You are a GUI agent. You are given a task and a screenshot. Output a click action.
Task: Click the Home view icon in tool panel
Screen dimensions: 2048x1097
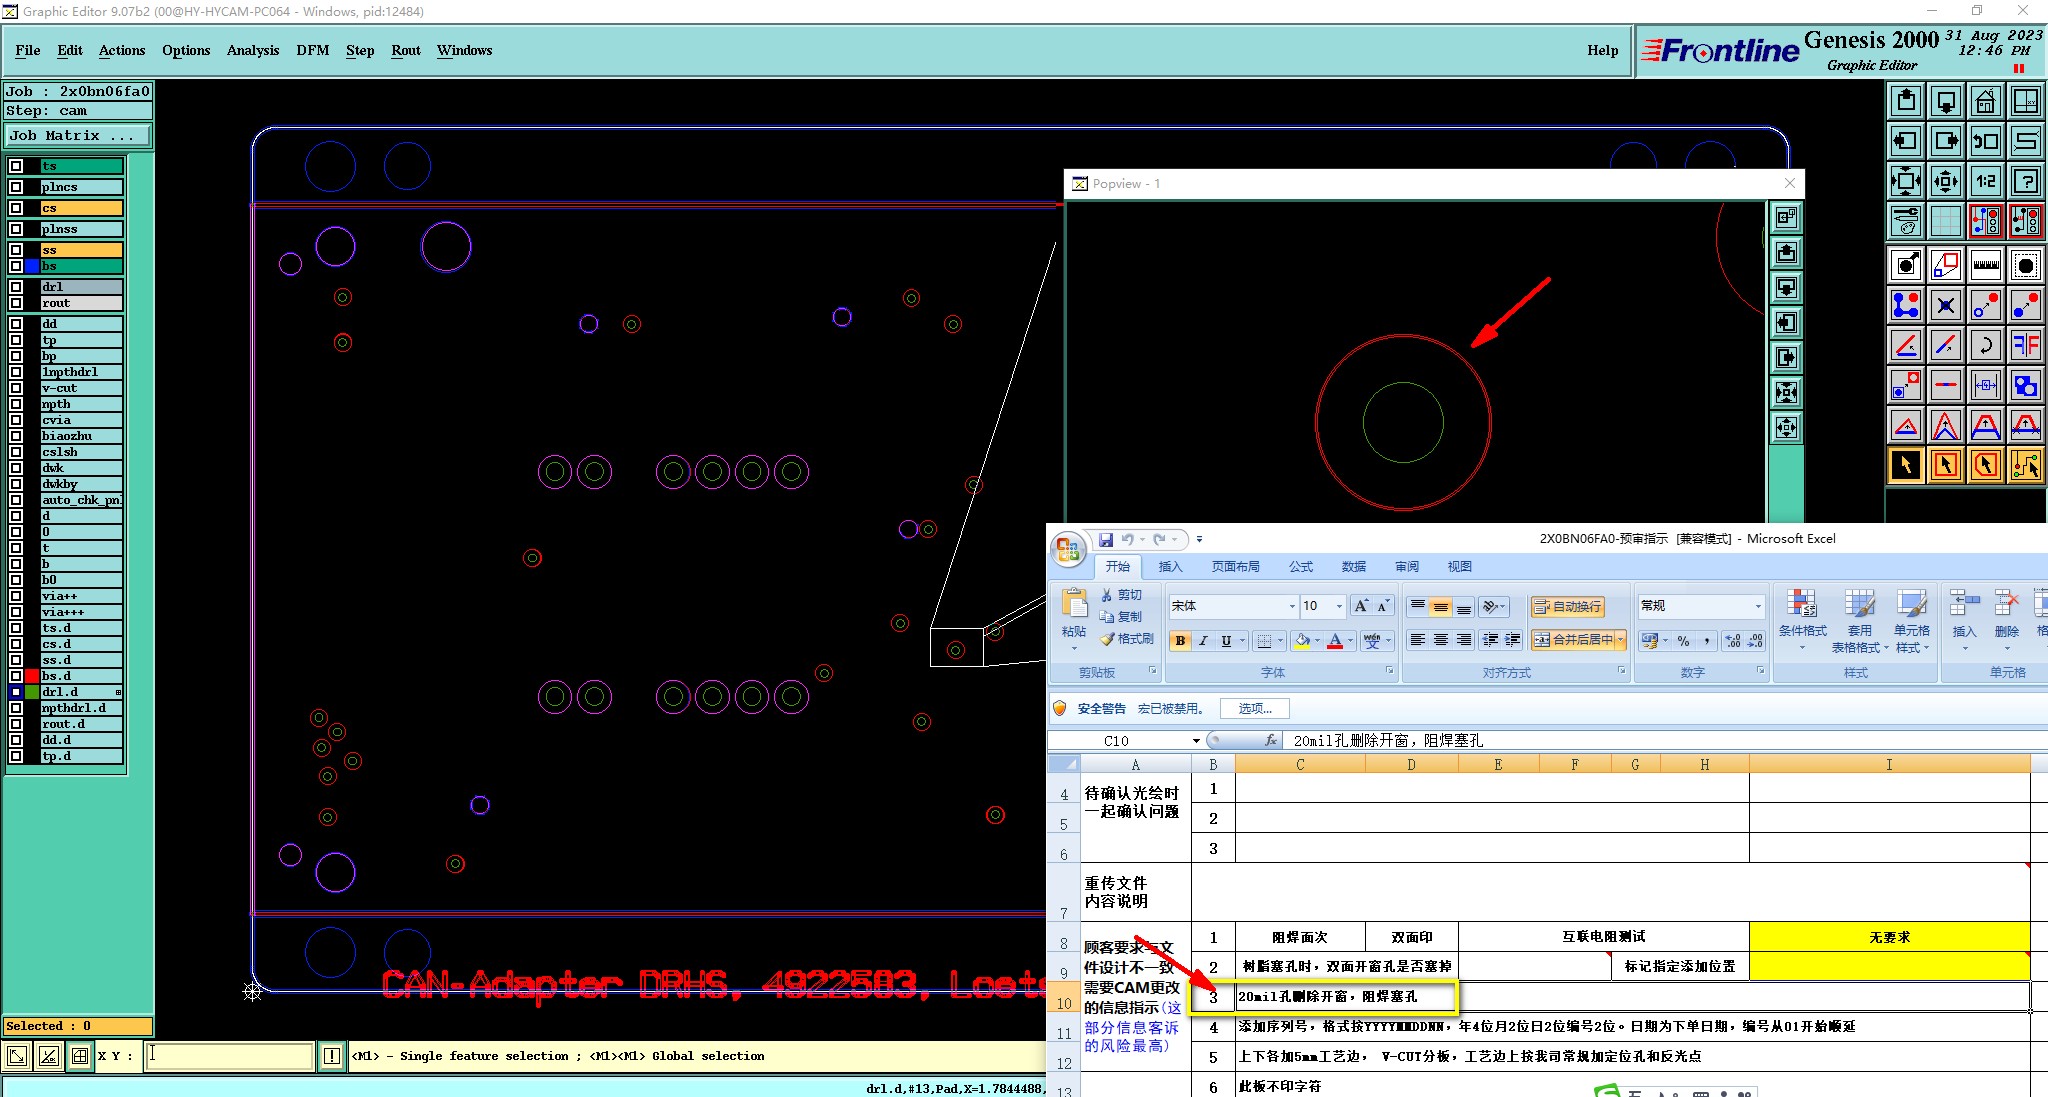click(1985, 101)
